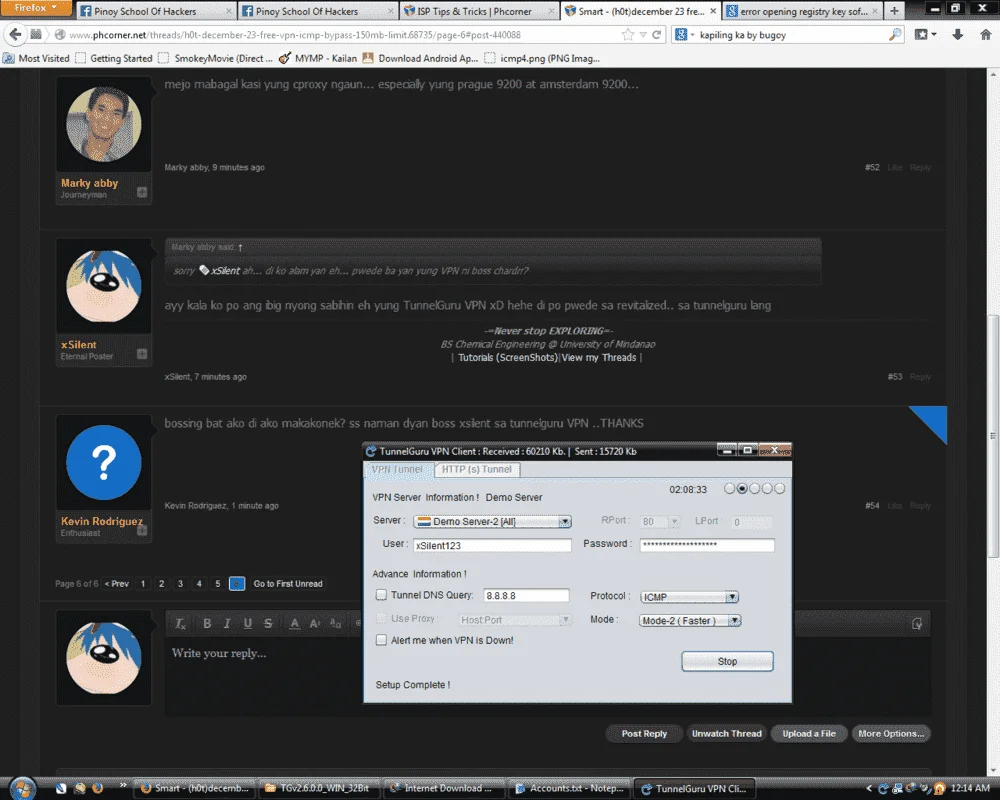Toggle bold in reply editor

(x=207, y=623)
